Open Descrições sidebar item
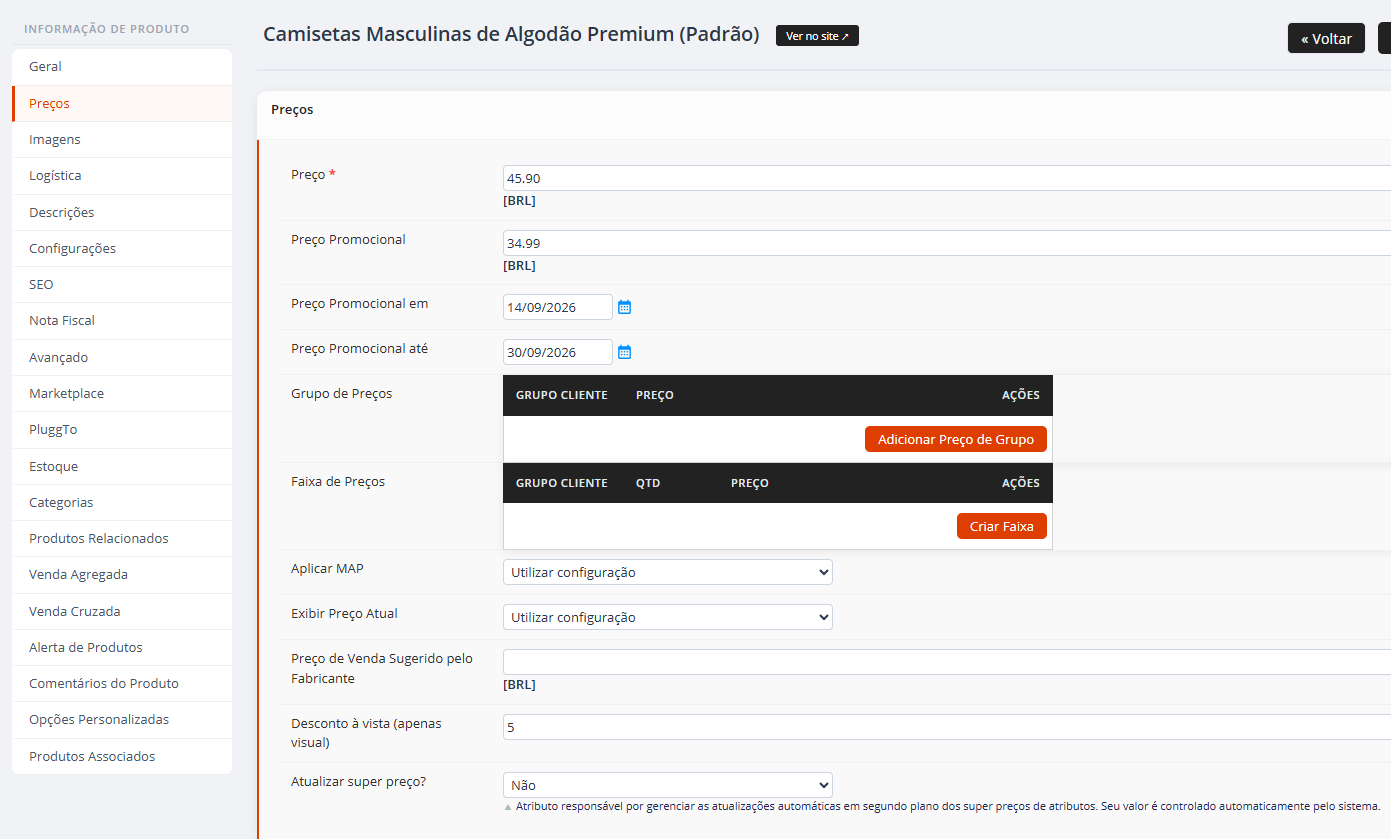This screenshot has width=1391, height=839. pyautogui.click(x=122, y=212)
